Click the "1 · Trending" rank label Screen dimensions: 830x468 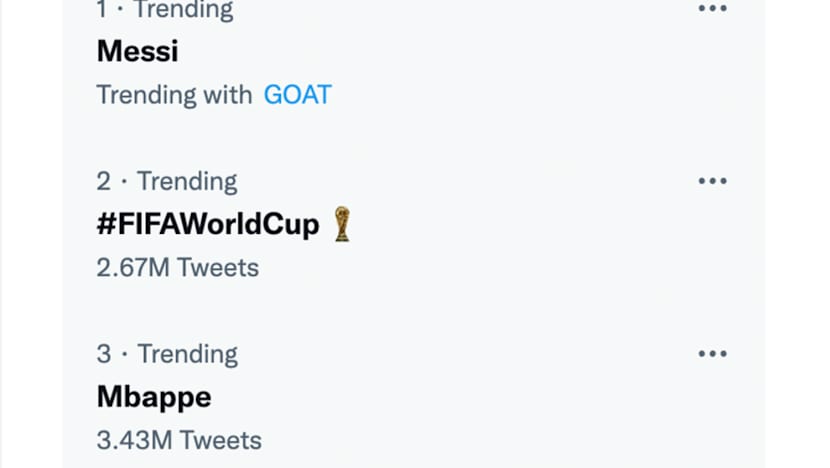click(x=165, y=10)
